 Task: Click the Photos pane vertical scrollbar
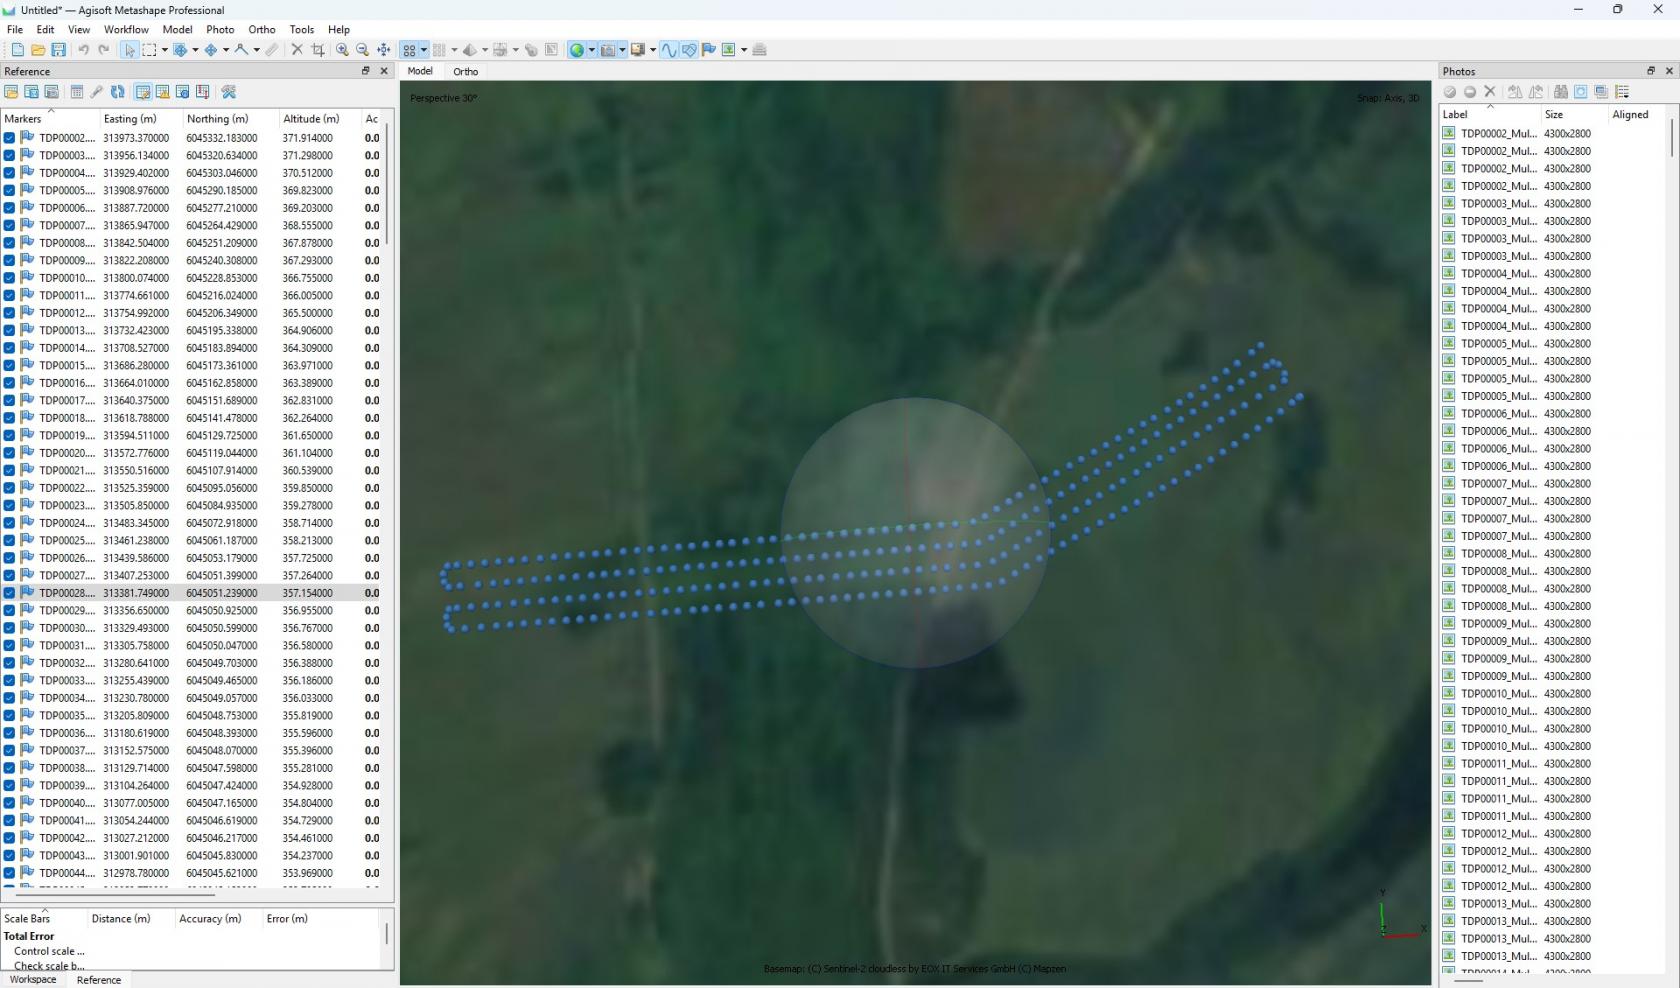[x=1671, y=139]
